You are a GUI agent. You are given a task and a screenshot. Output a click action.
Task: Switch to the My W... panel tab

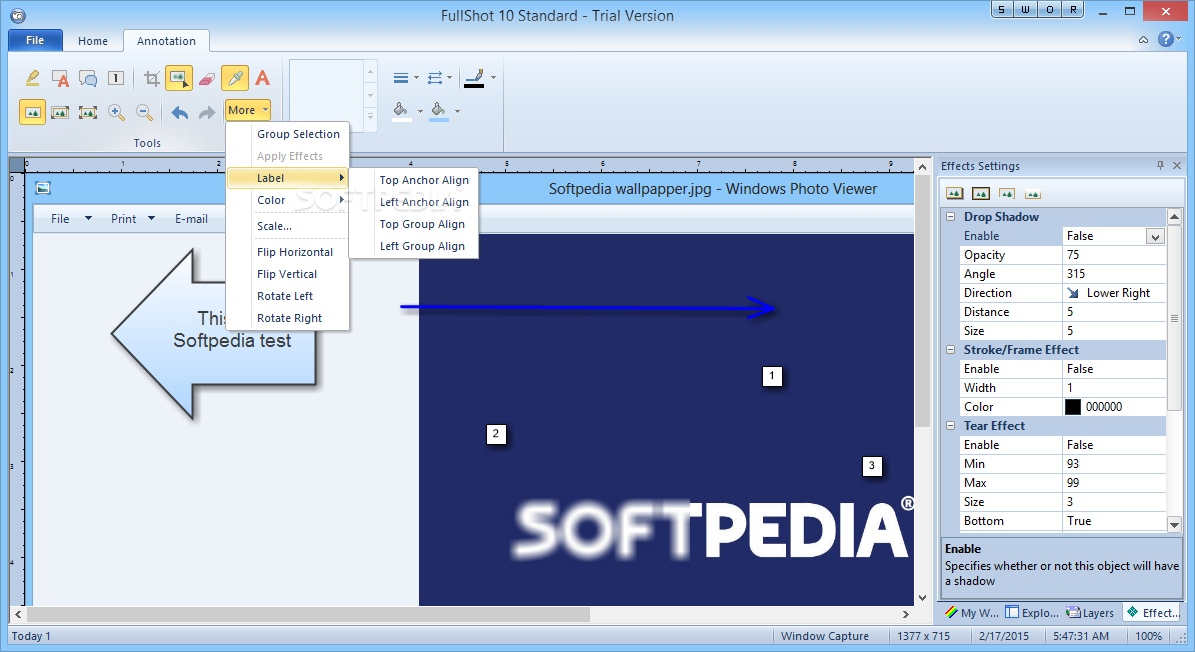pyautogui.click(x=972, y=612)
